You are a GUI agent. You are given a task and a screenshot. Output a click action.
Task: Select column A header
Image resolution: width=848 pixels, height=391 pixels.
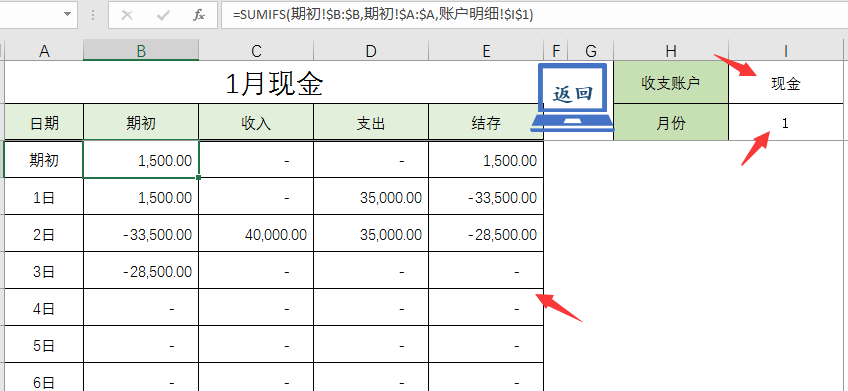tap(44, 51)
